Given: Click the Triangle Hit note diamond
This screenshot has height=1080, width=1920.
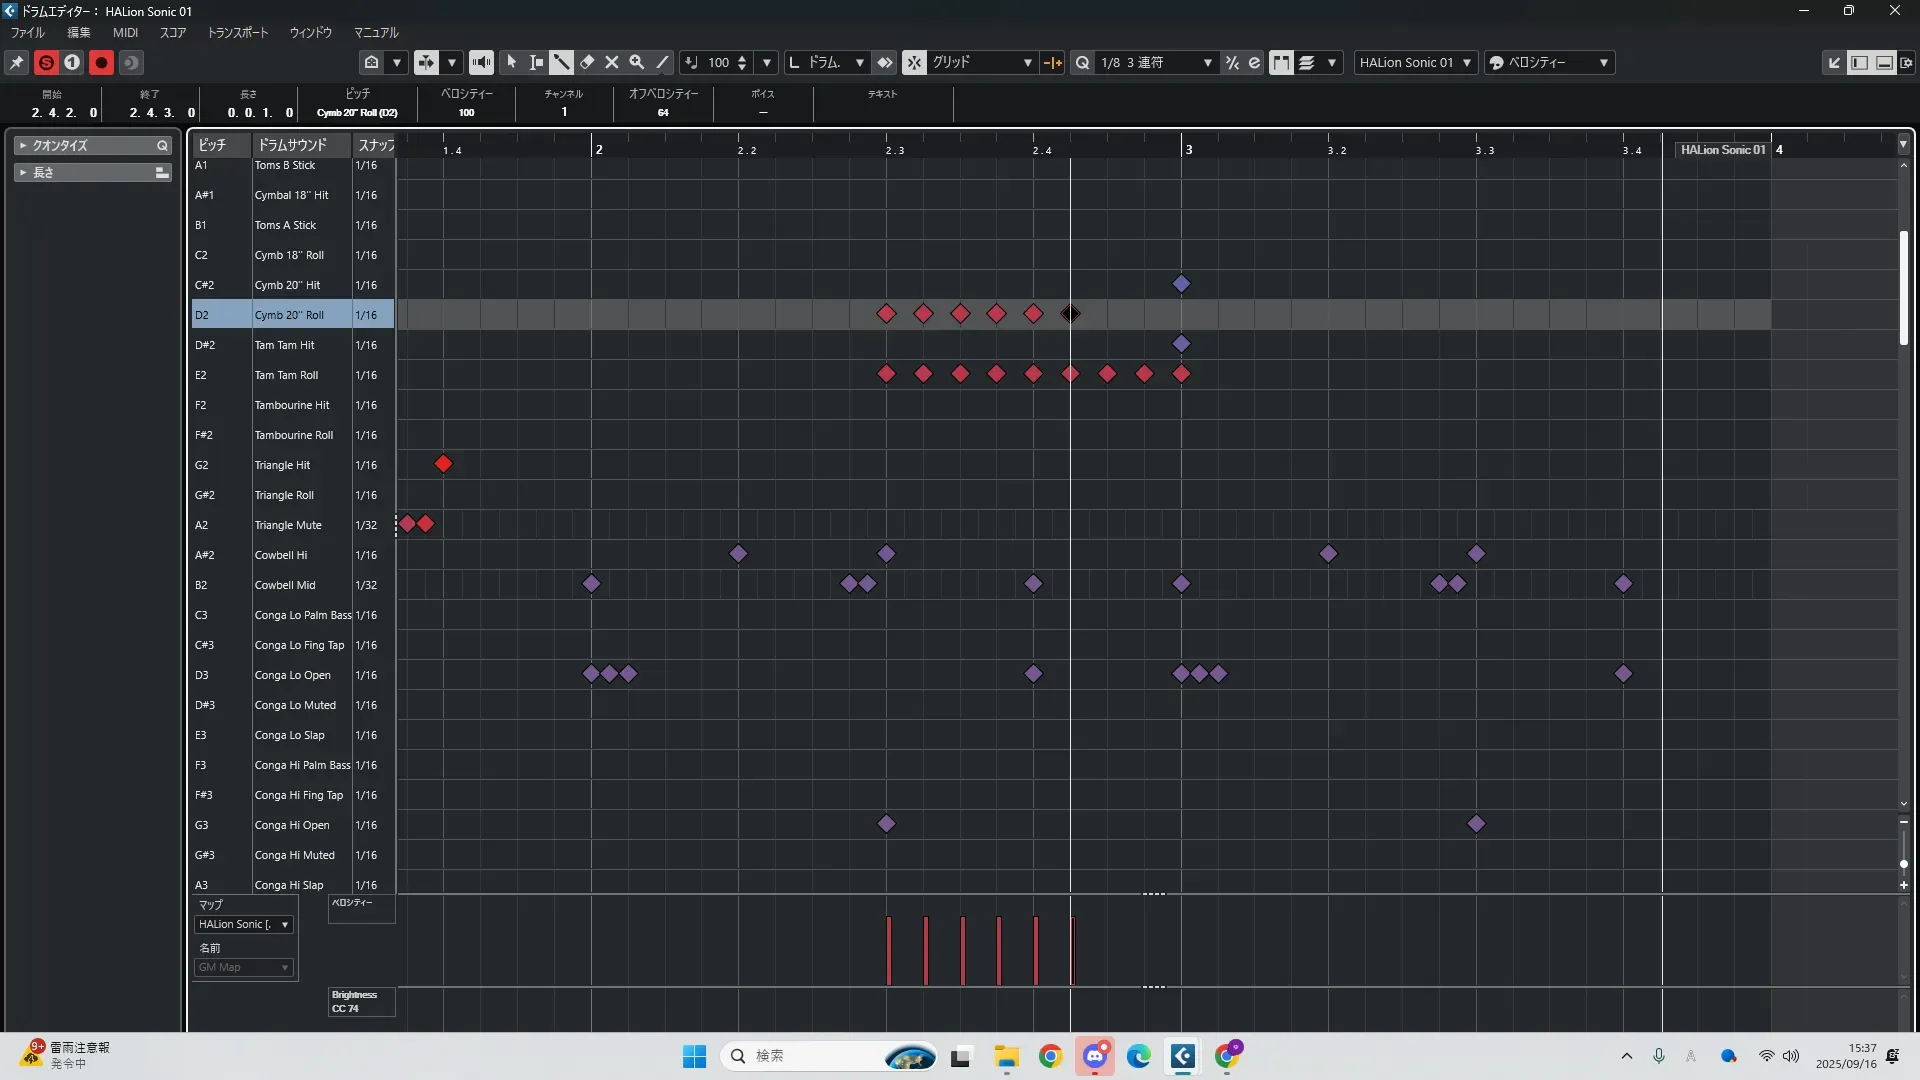Looking at the screenshot, I should [x=443, y=464].
